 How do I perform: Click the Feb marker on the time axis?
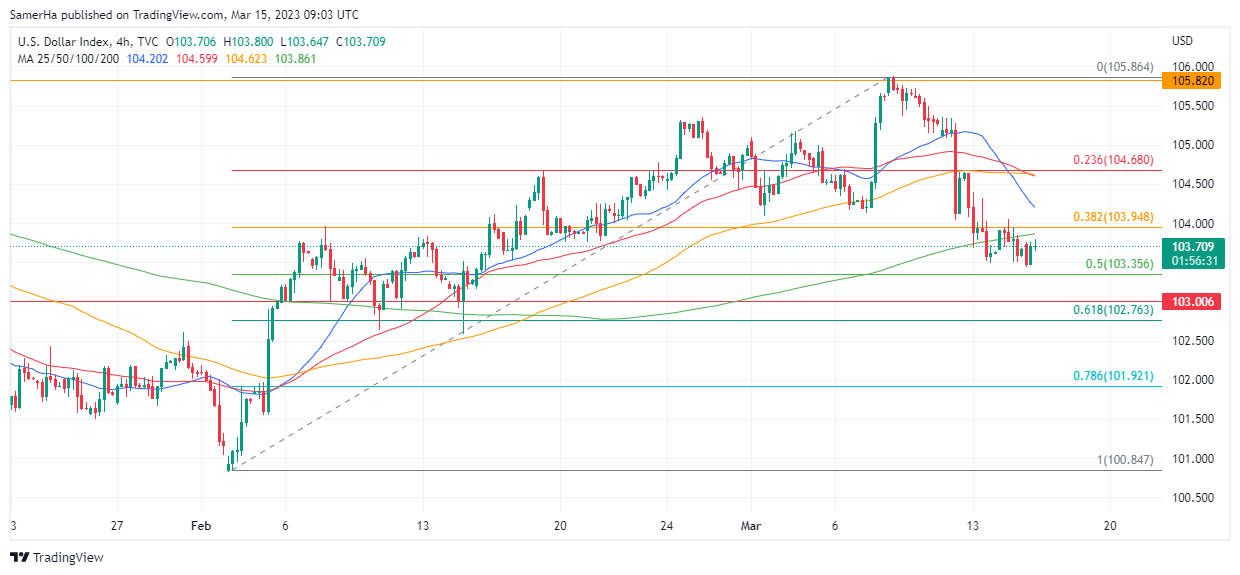tap(201, 525)
